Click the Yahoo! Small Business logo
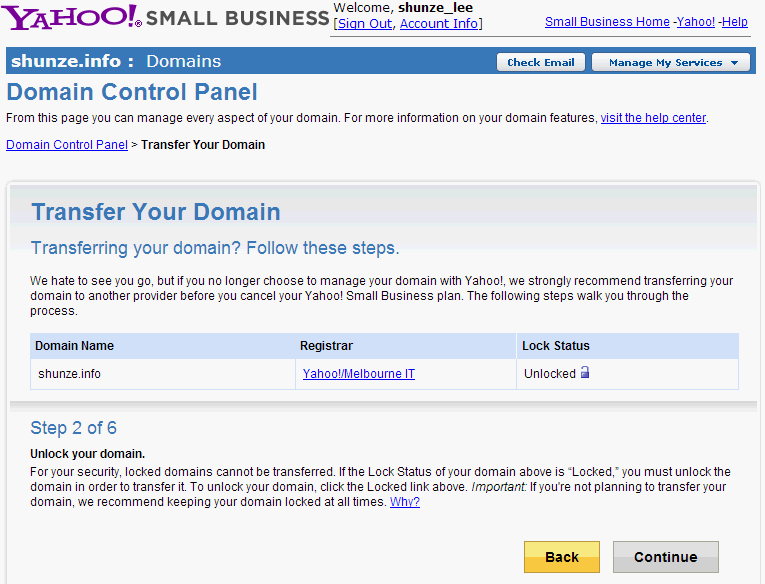 pos(166,17)
